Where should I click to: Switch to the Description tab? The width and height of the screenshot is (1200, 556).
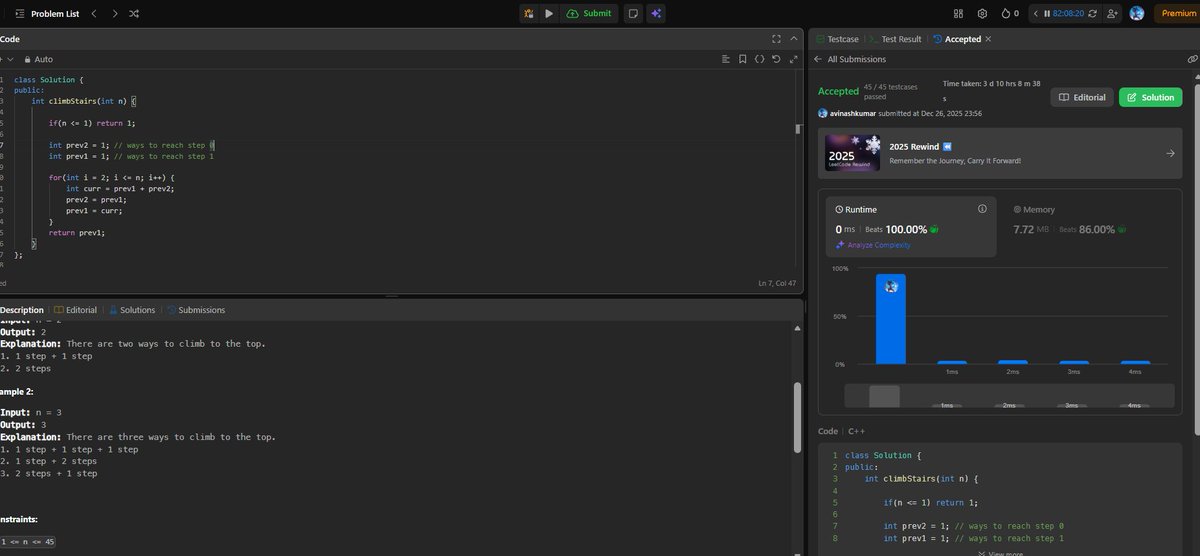pyautogui.click(x=22, y=310)
